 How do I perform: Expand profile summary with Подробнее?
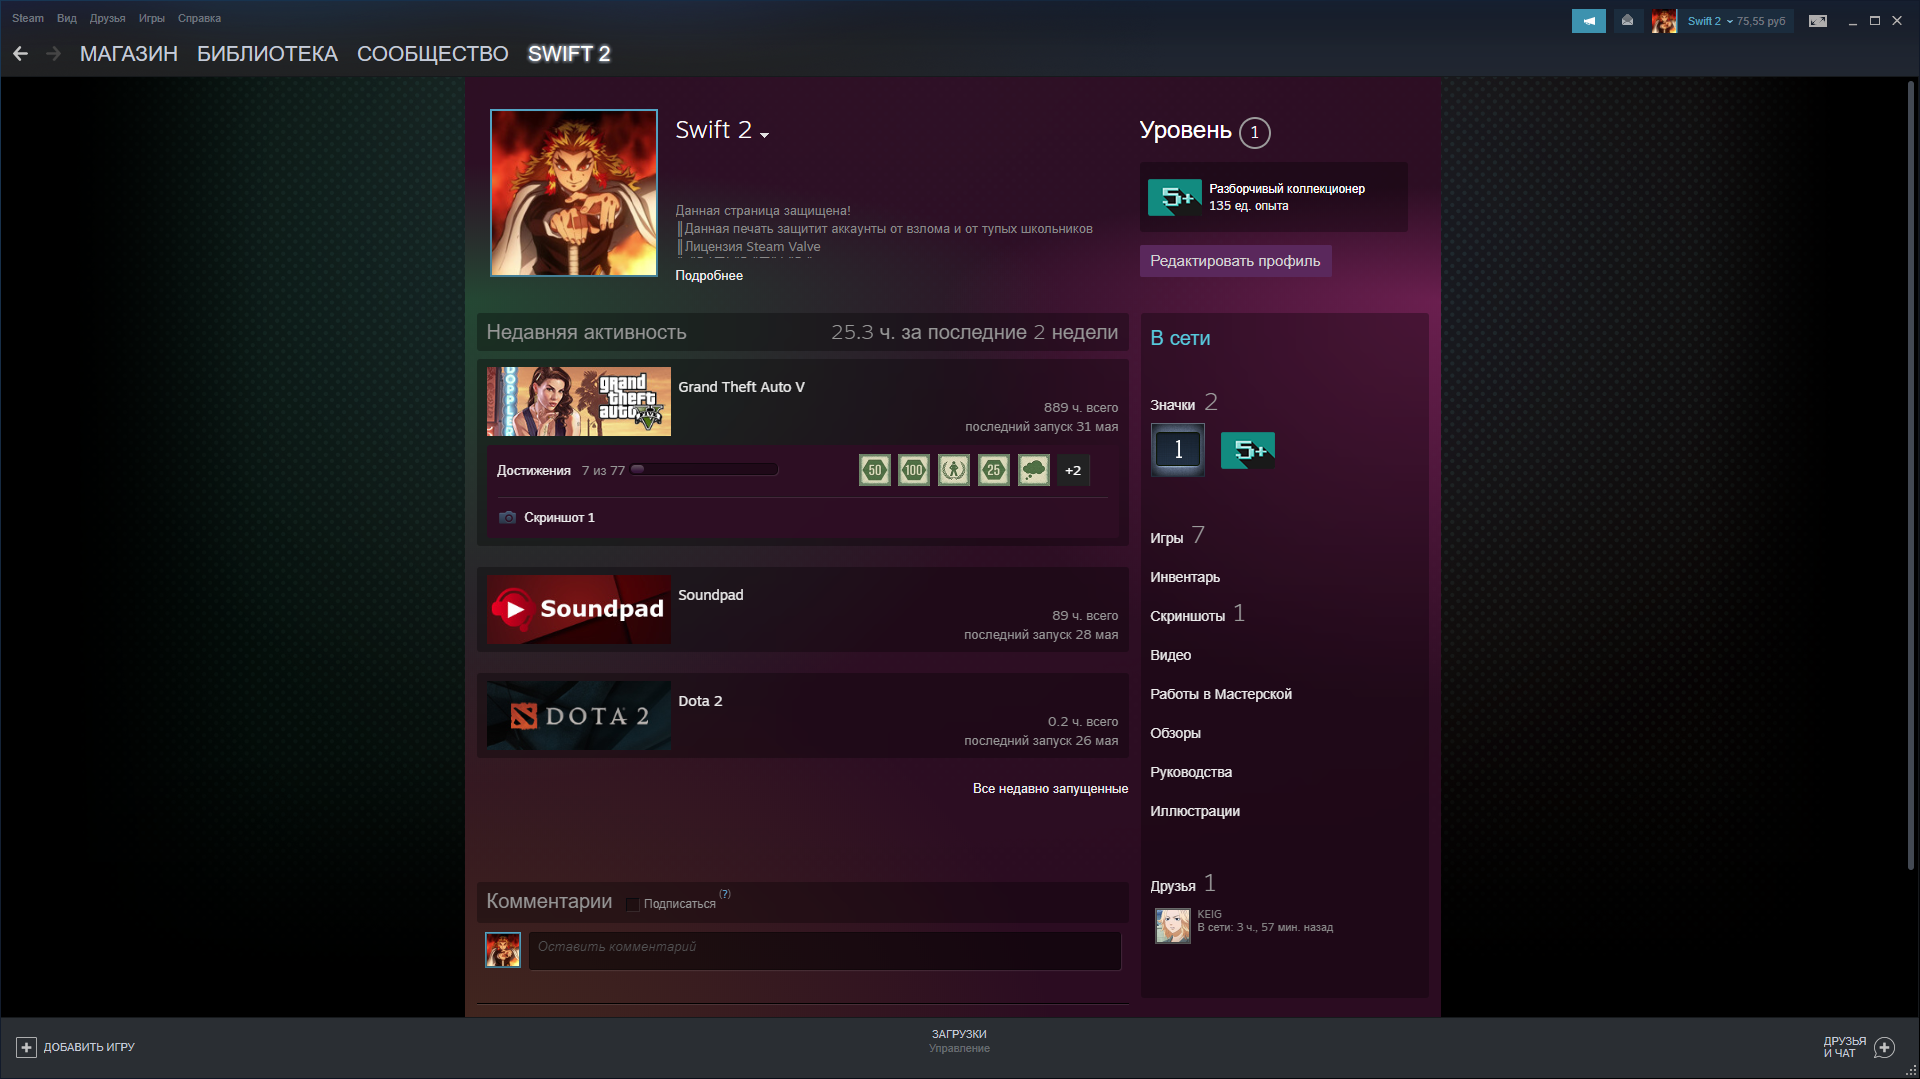(709, 276)
